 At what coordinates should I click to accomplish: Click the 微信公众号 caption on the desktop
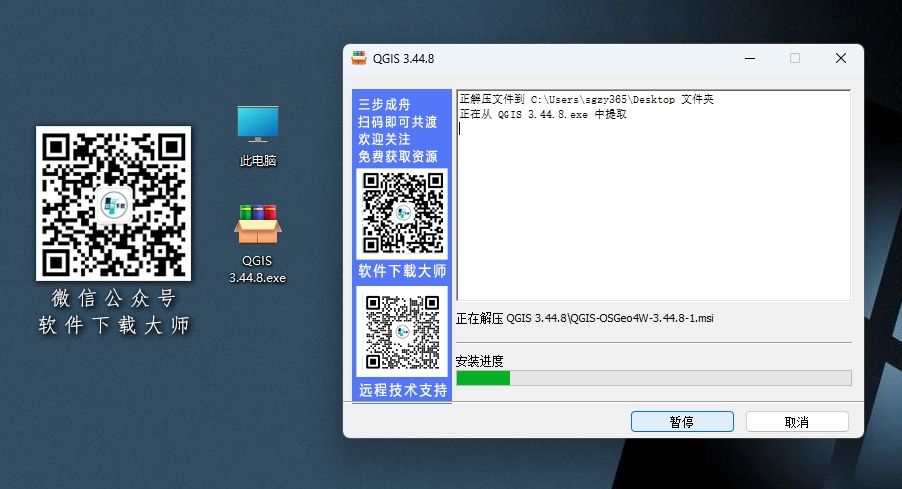[x=113, y=298]
